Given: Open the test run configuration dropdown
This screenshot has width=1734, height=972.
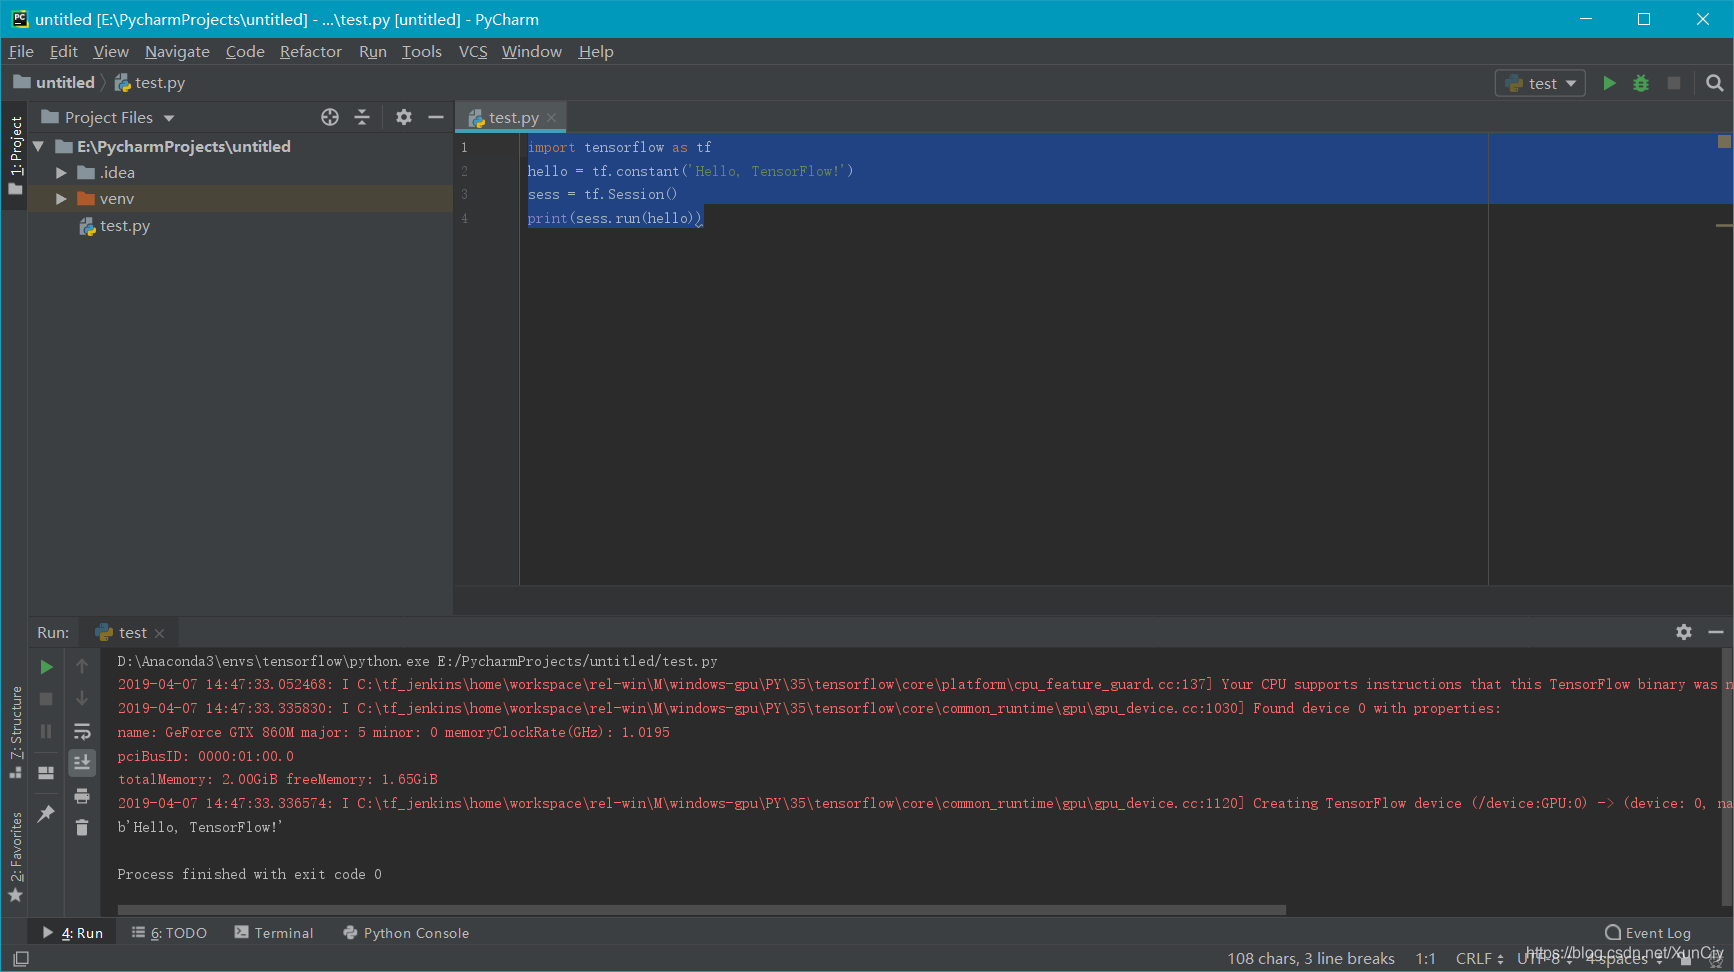Looking at the screenshot, I should [x=1540, y=83].
